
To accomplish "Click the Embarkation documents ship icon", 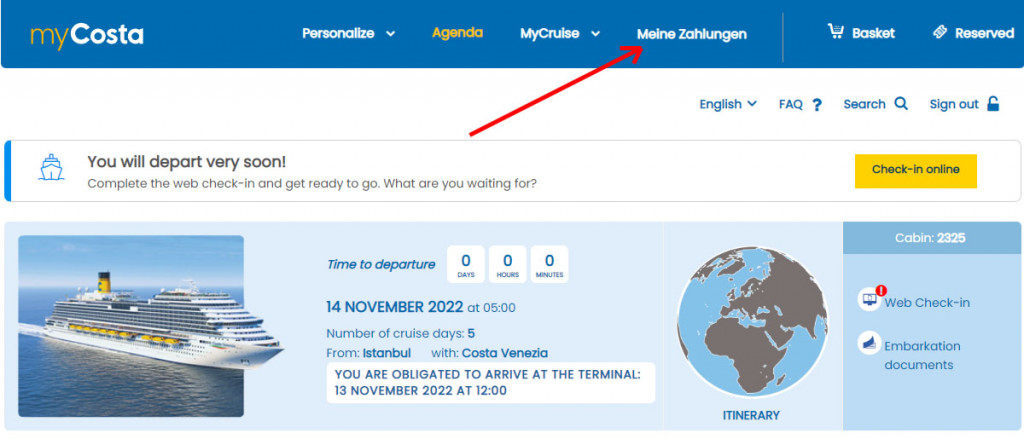I will (x=870, y=345).
